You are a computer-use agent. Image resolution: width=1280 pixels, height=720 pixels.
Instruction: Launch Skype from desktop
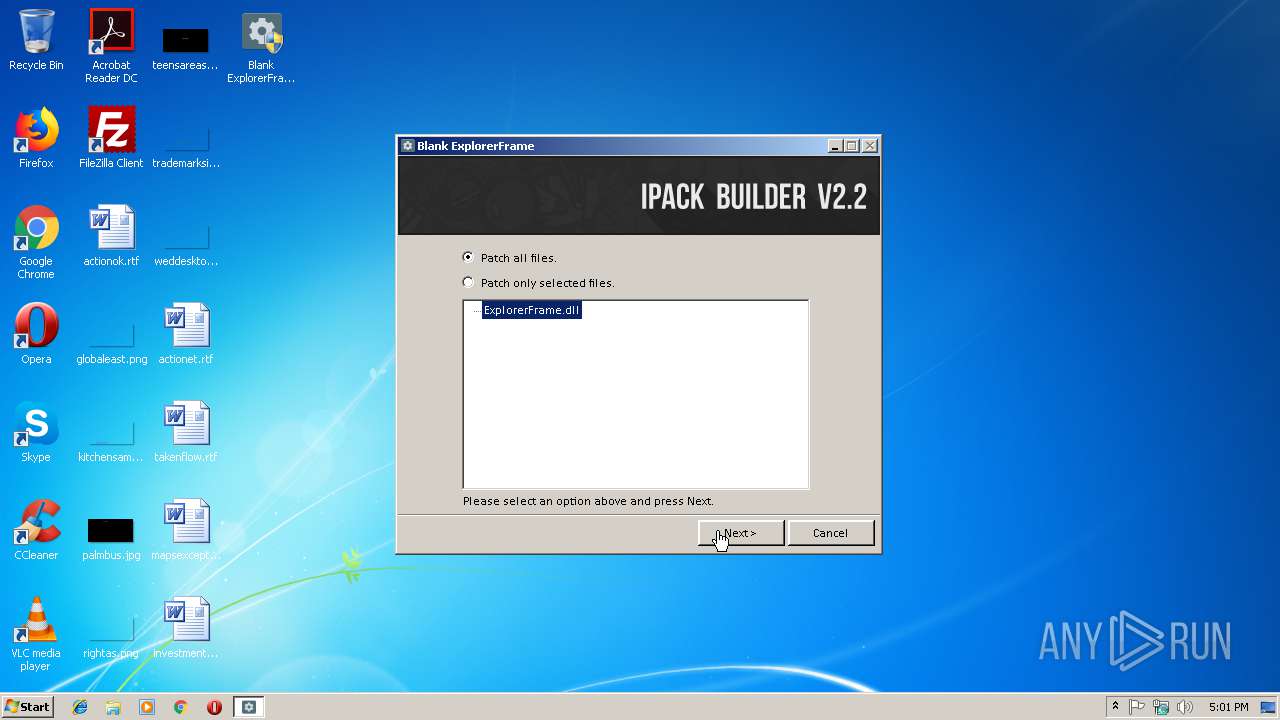36,433
